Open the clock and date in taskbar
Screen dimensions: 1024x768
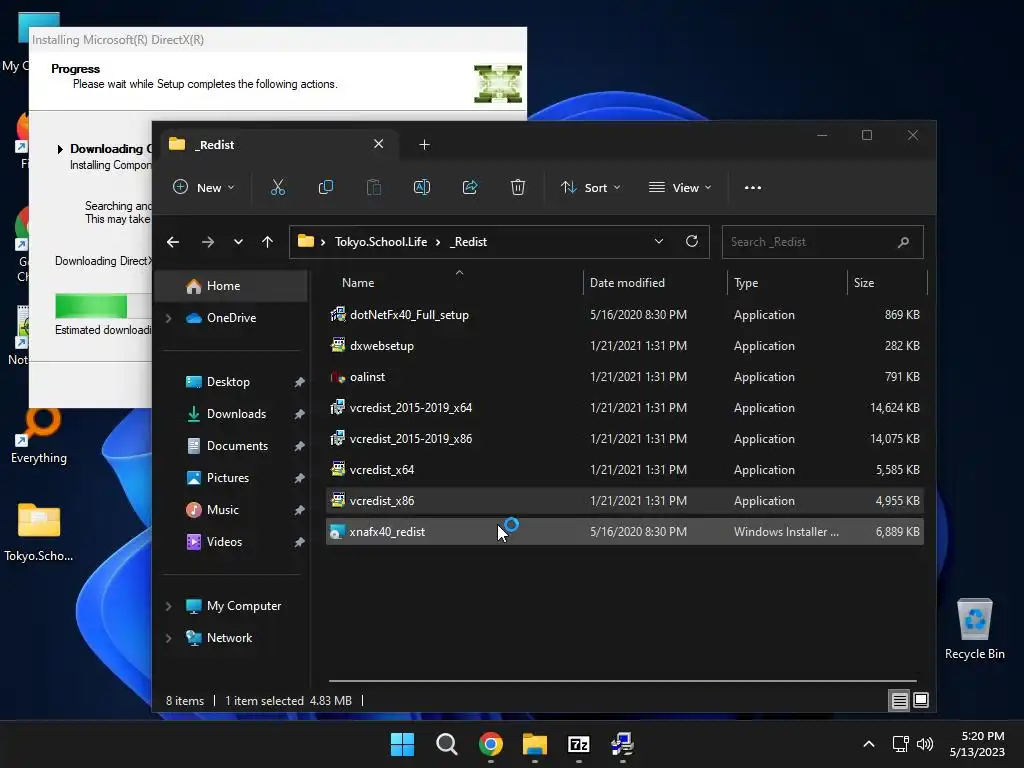pos(977,744)
